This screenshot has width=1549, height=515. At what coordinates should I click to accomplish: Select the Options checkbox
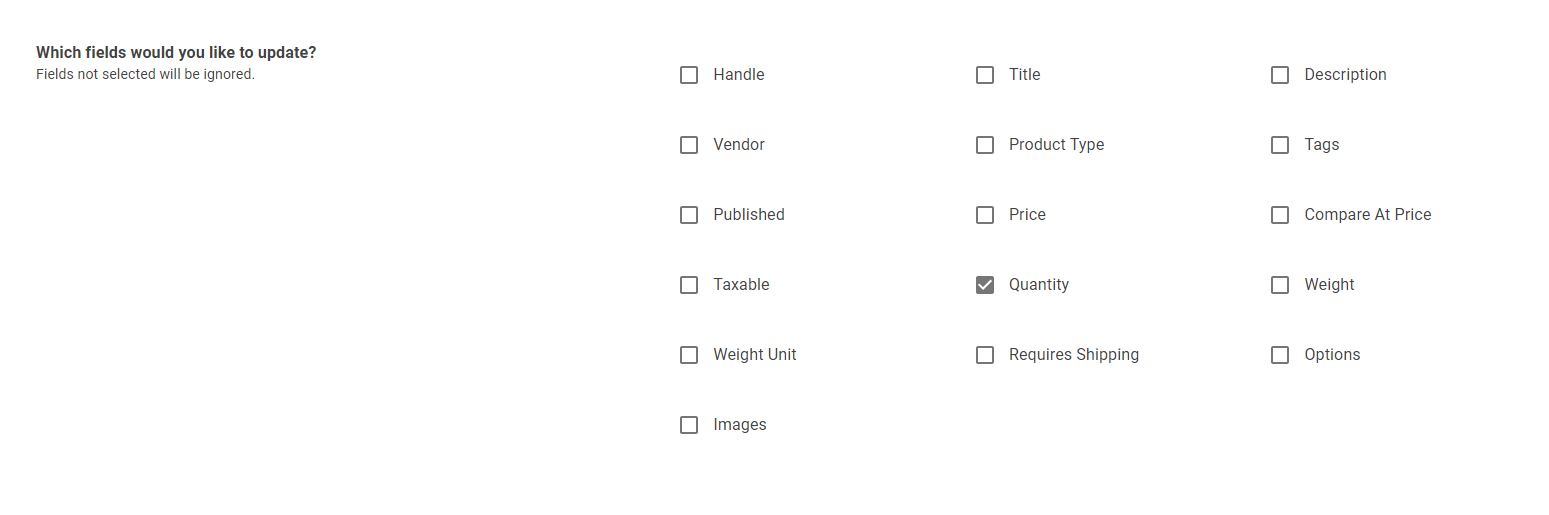tap(1280, 355)
